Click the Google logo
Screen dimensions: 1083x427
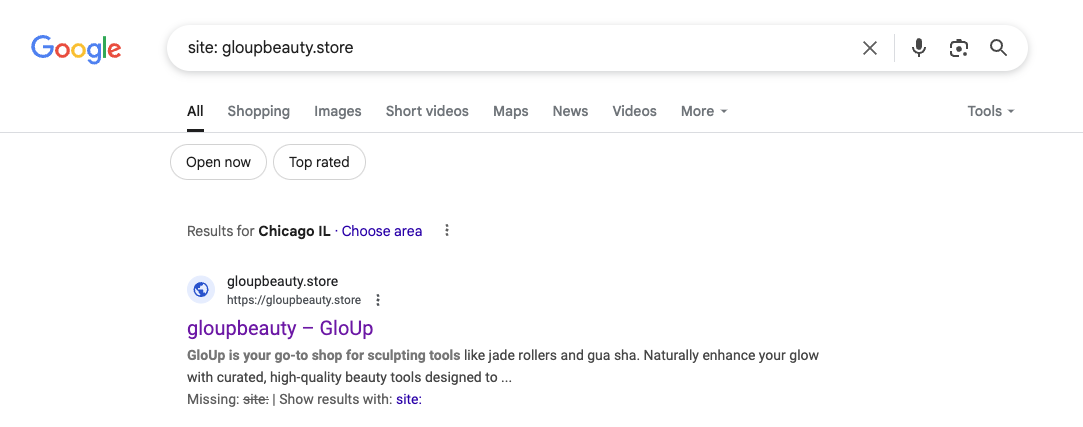click(x=76, y=48)
